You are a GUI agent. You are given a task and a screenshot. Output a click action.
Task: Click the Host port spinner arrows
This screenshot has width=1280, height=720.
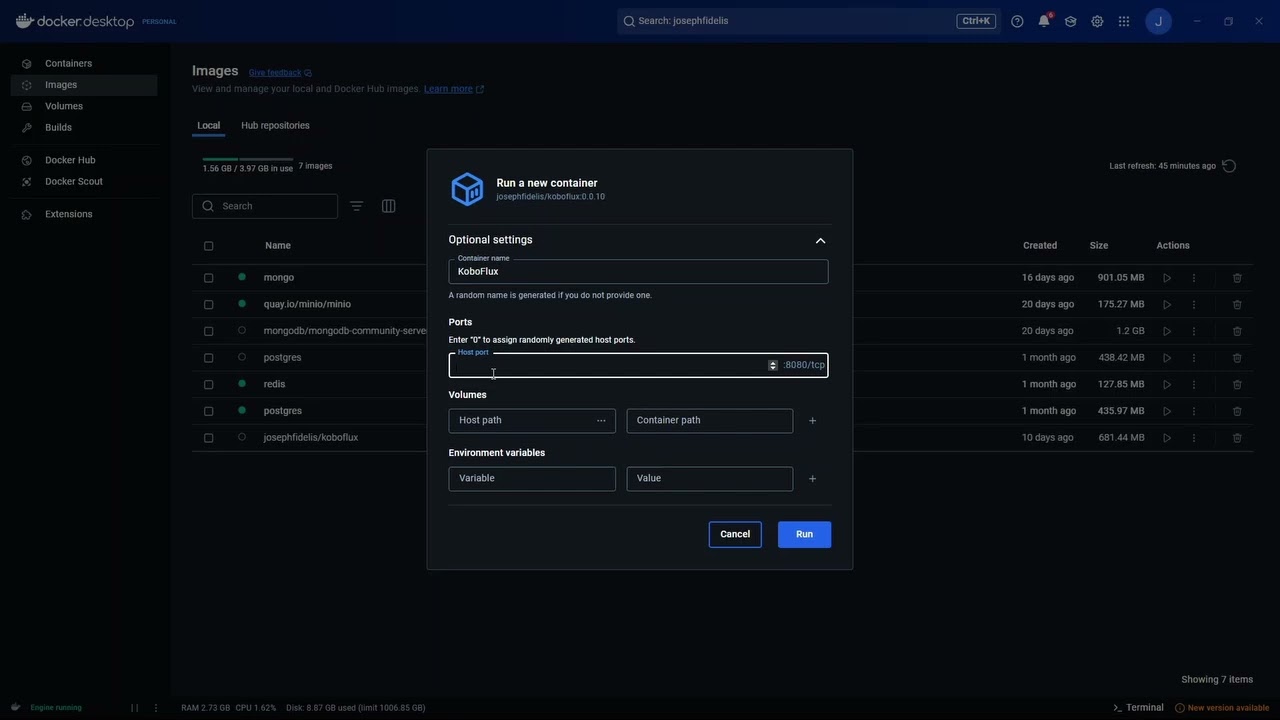point(772,365)
